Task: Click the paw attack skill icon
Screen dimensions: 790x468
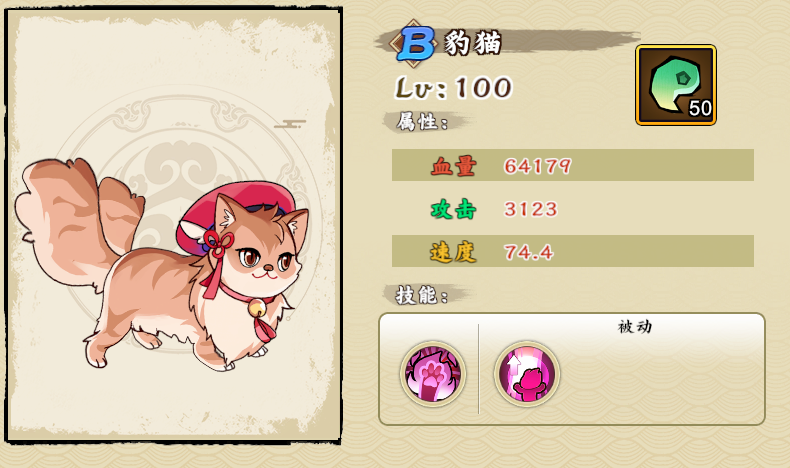Action: [433, 374]
